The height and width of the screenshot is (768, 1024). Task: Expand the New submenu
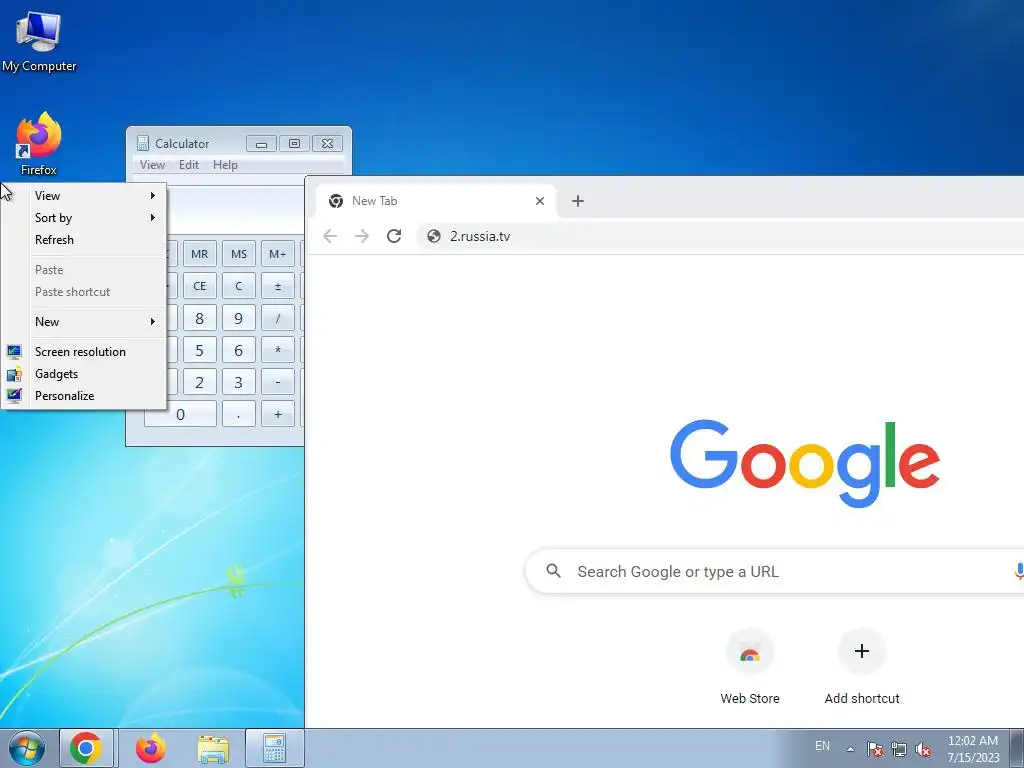coord(84,321)
